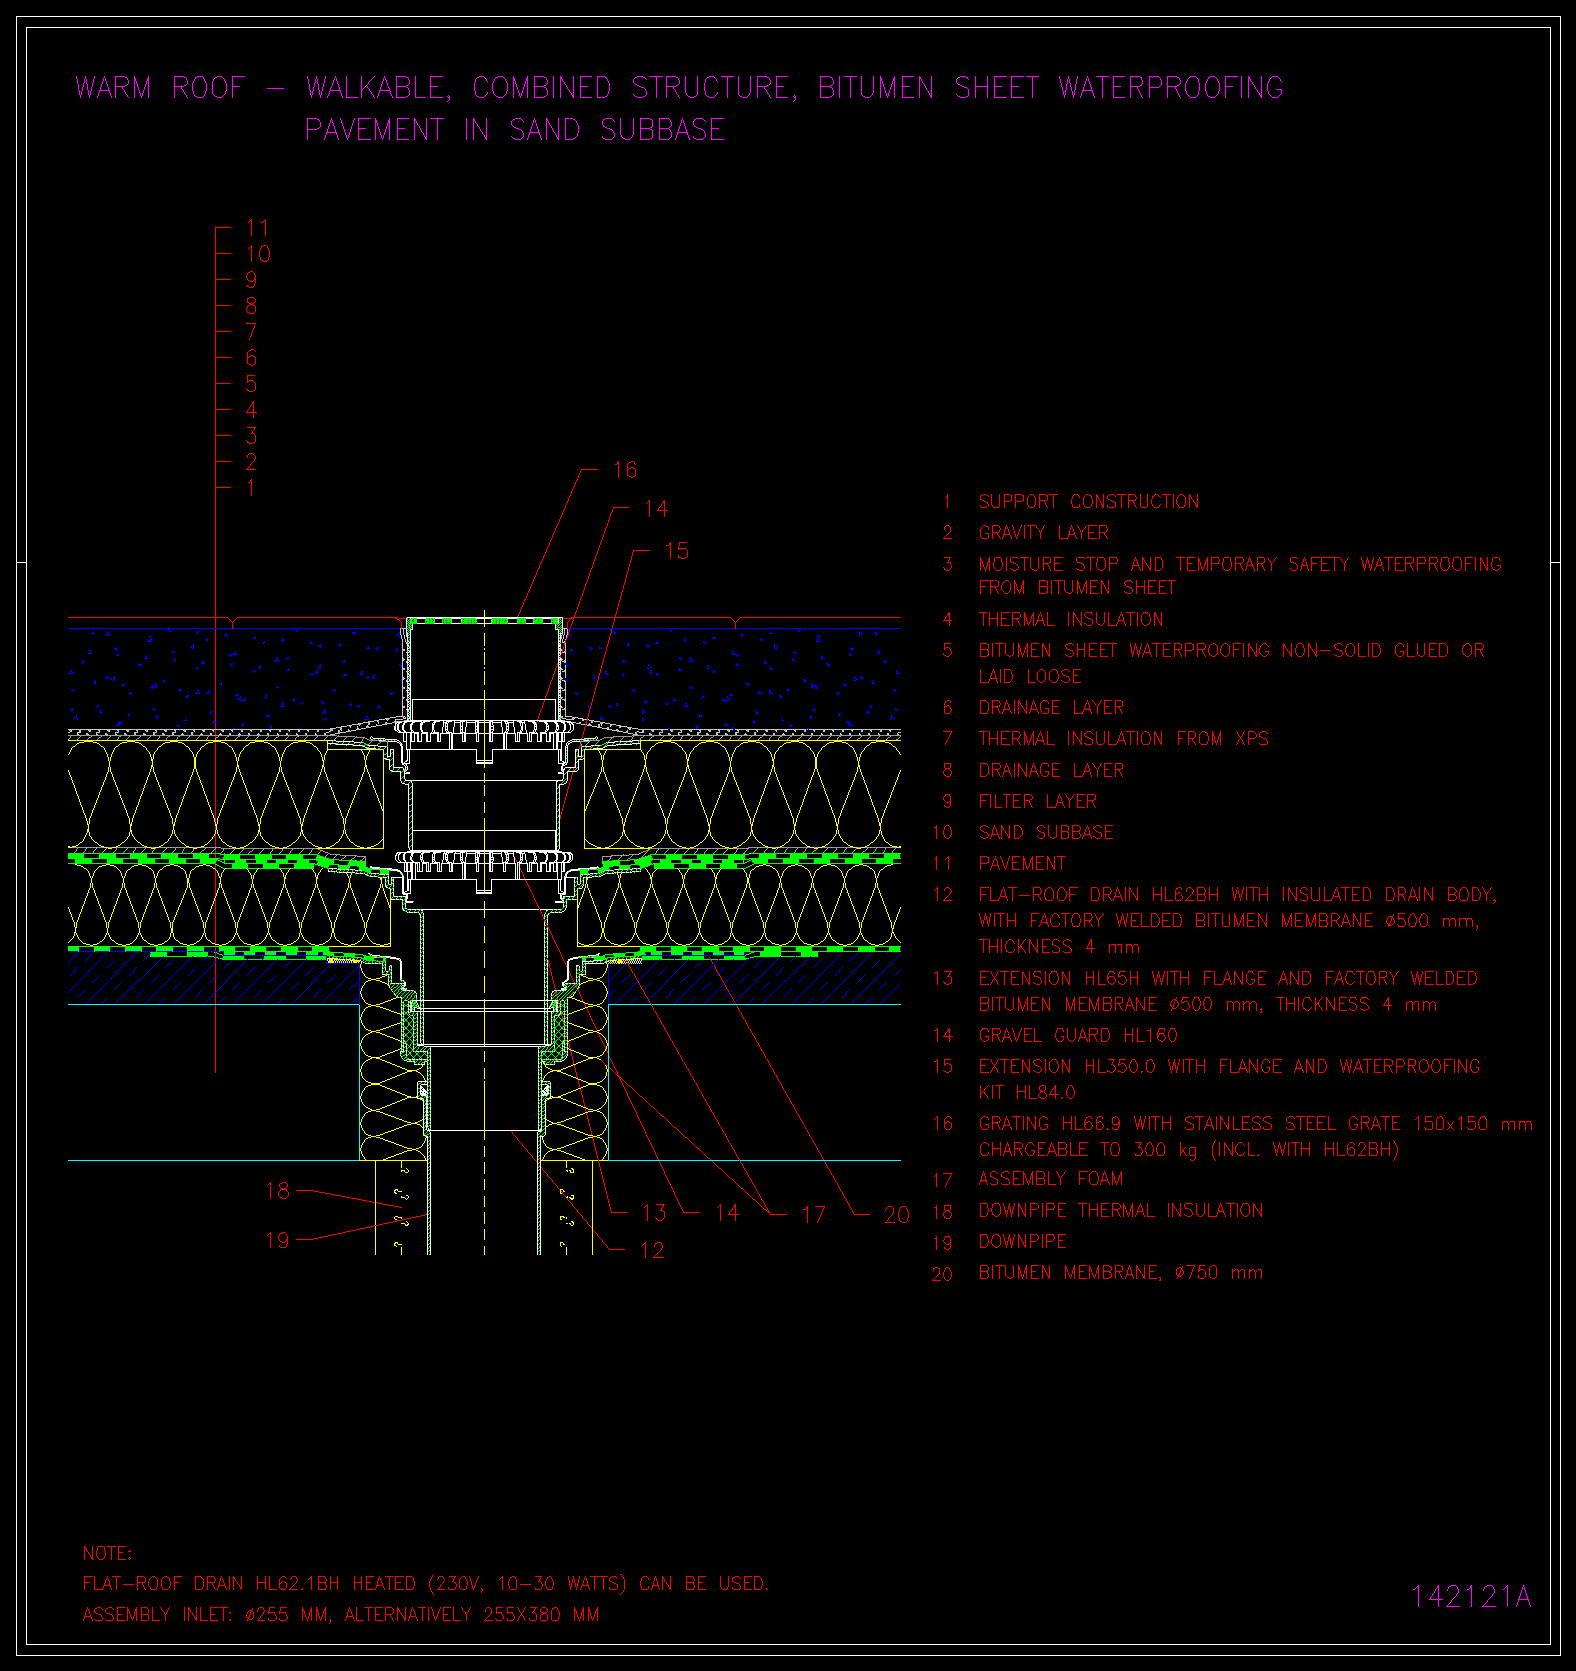The width and height of the screenshot is (1576, 1671).
Task: Click legend text 'GRAVITY LAYER'
Action: pyautogui.click(x=1043, y=533)
